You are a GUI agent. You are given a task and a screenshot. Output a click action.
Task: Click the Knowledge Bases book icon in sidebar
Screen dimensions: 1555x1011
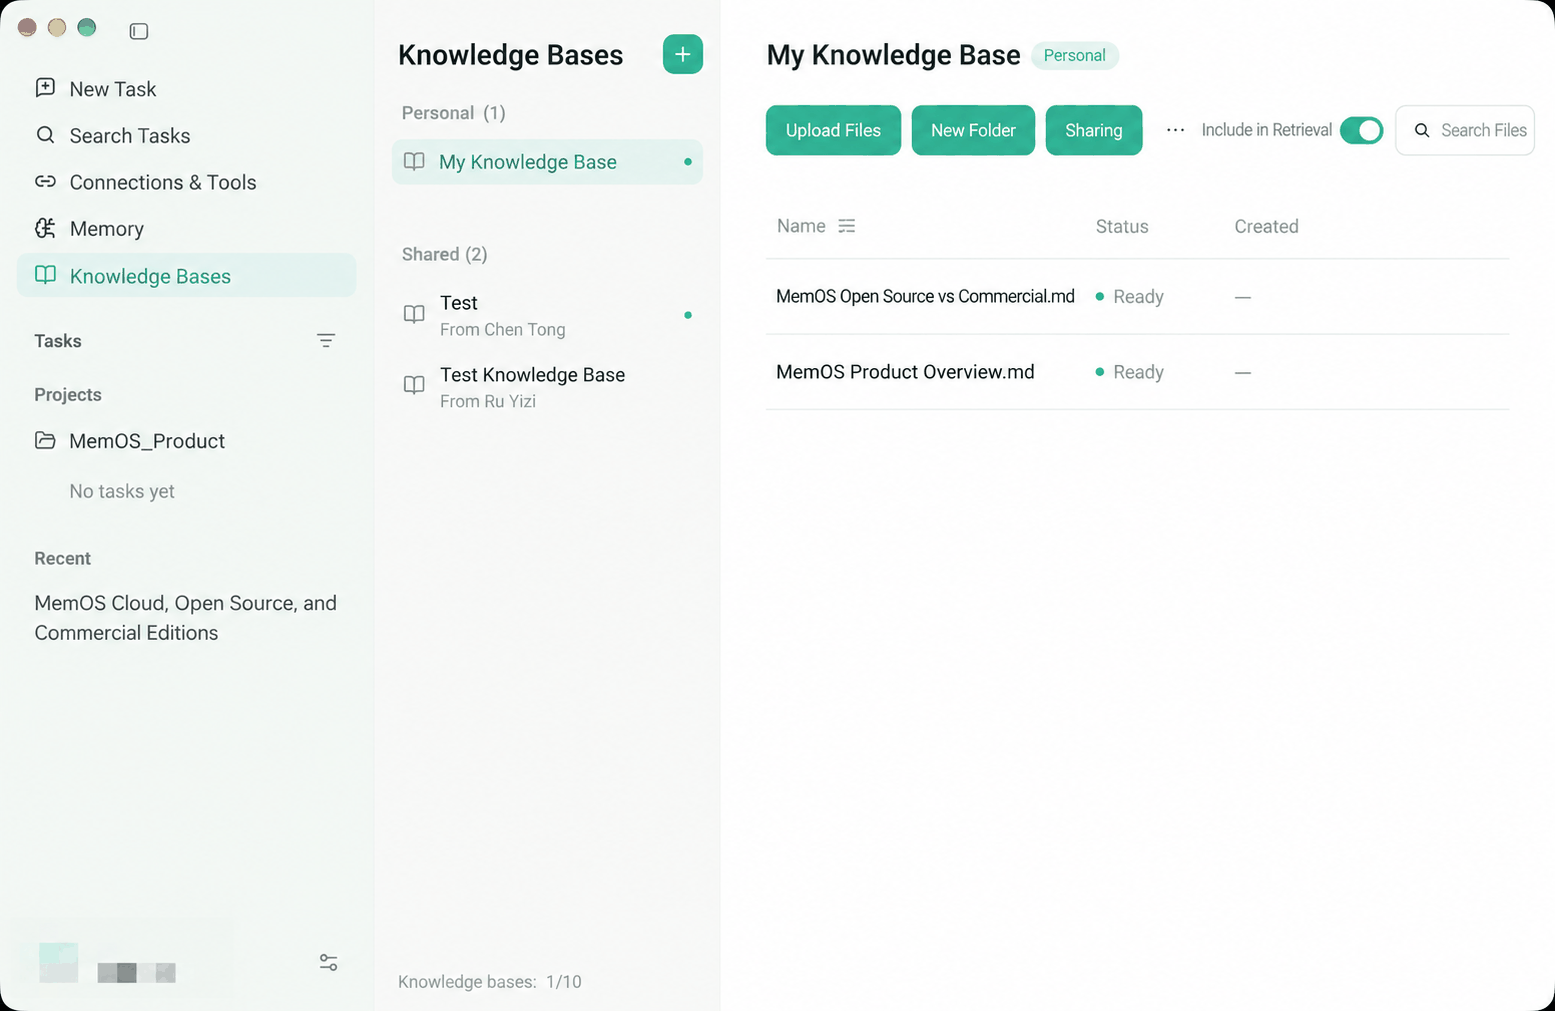pyautogui.click(x=45, y=275)
